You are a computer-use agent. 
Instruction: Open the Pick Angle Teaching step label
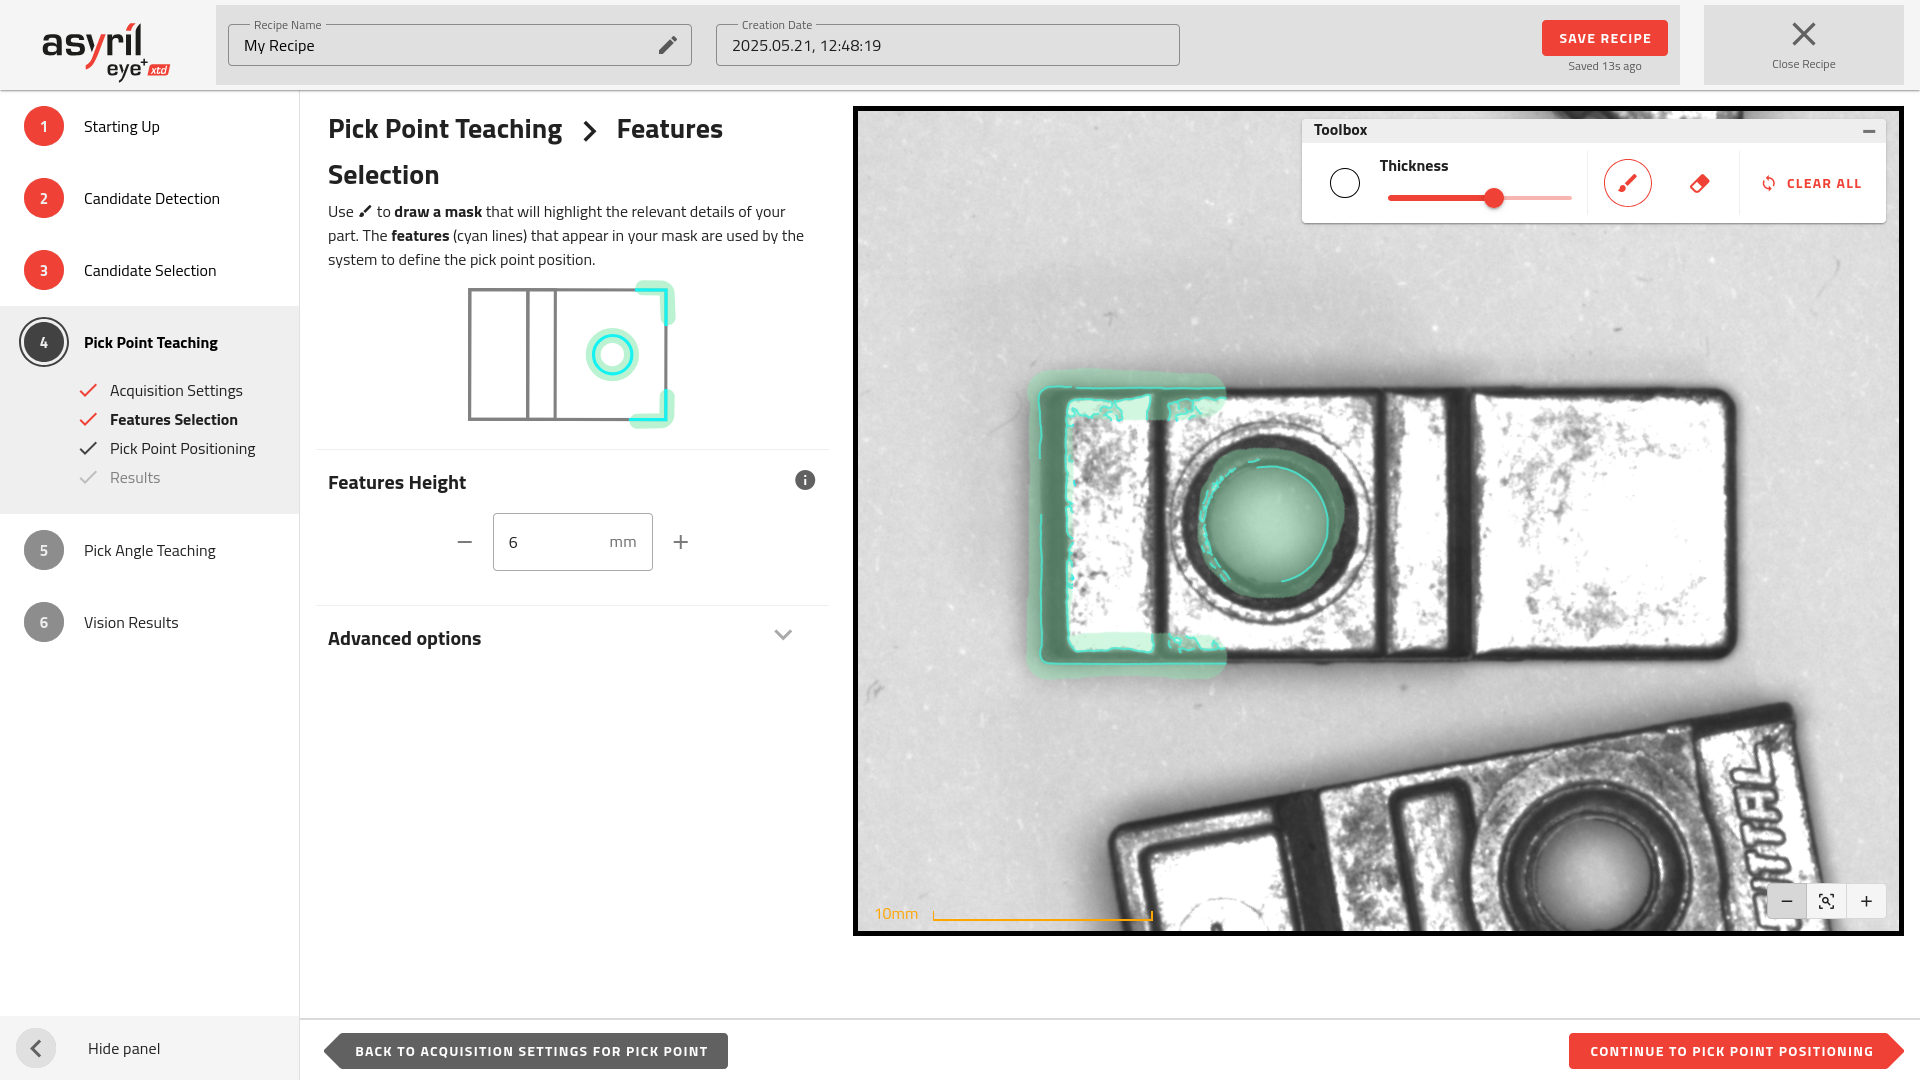(x=150, y=550)
